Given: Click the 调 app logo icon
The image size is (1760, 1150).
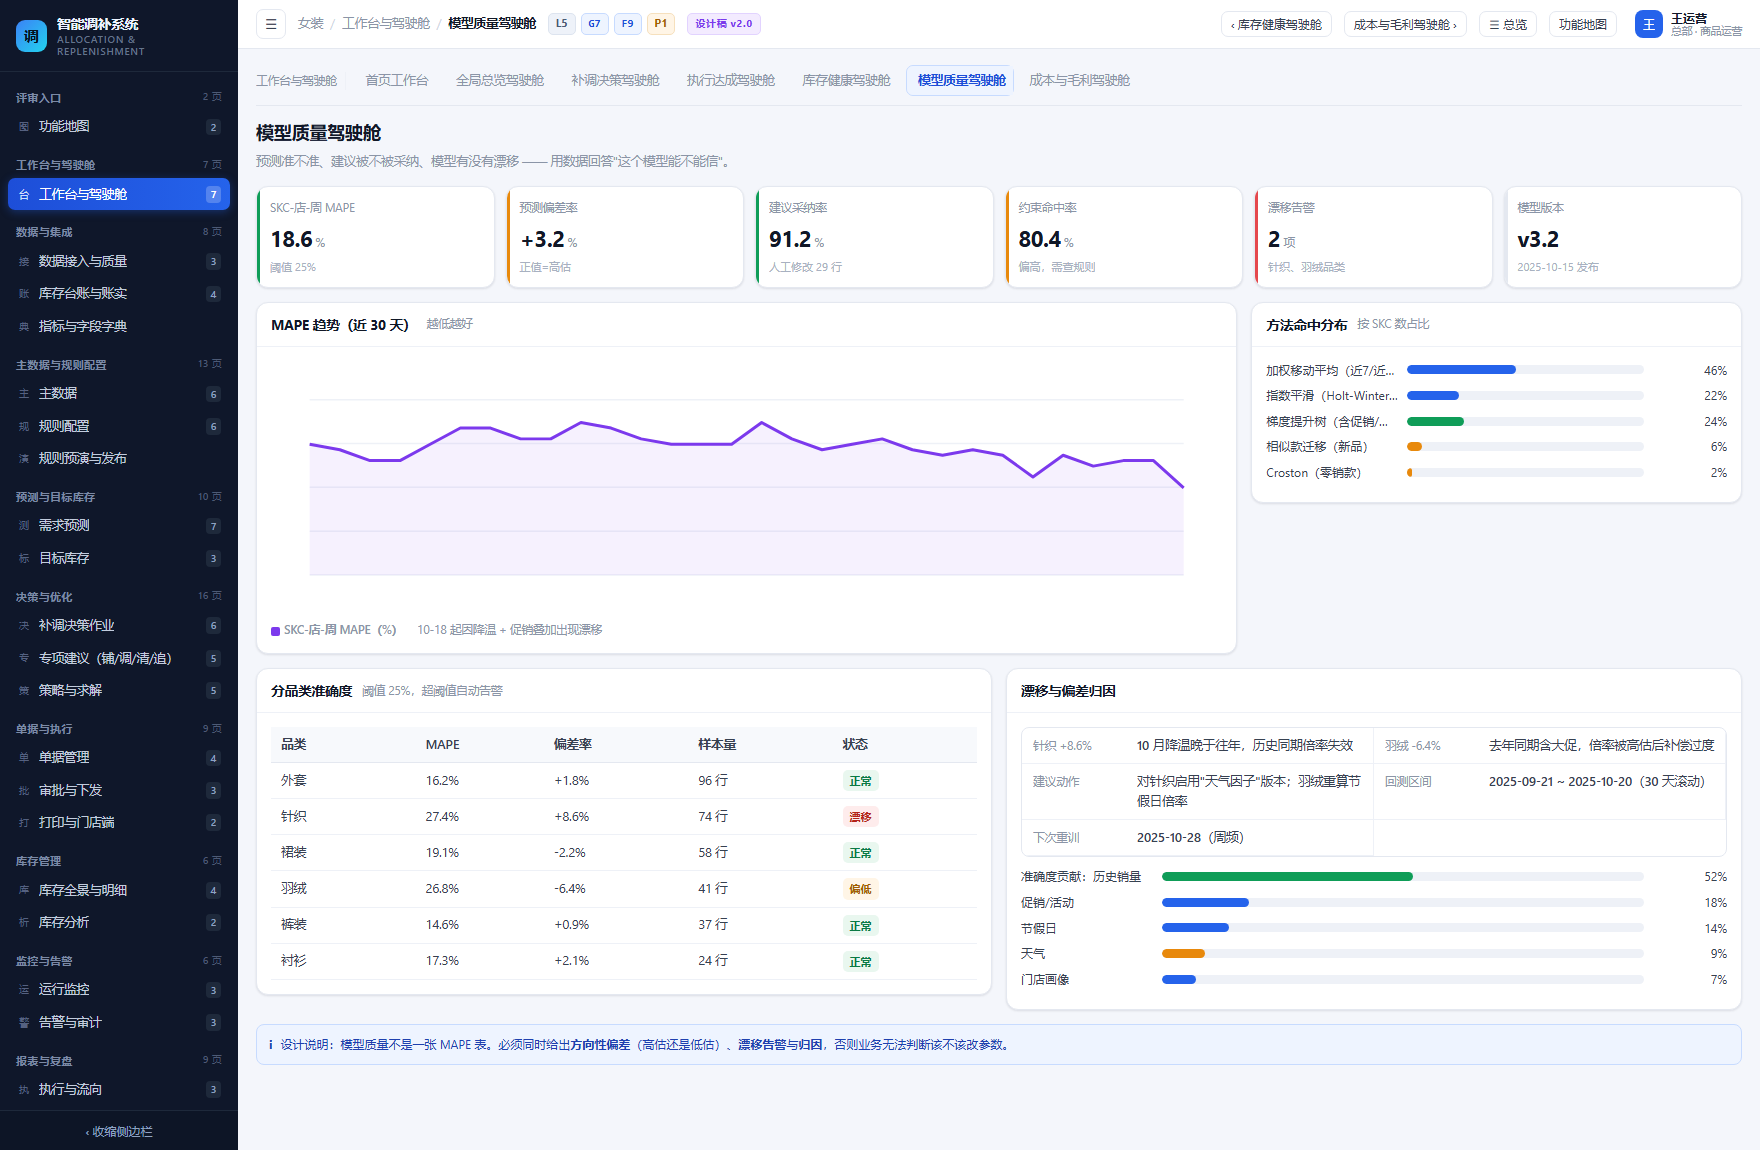Looking at the screenshot, I should [31, 36].
